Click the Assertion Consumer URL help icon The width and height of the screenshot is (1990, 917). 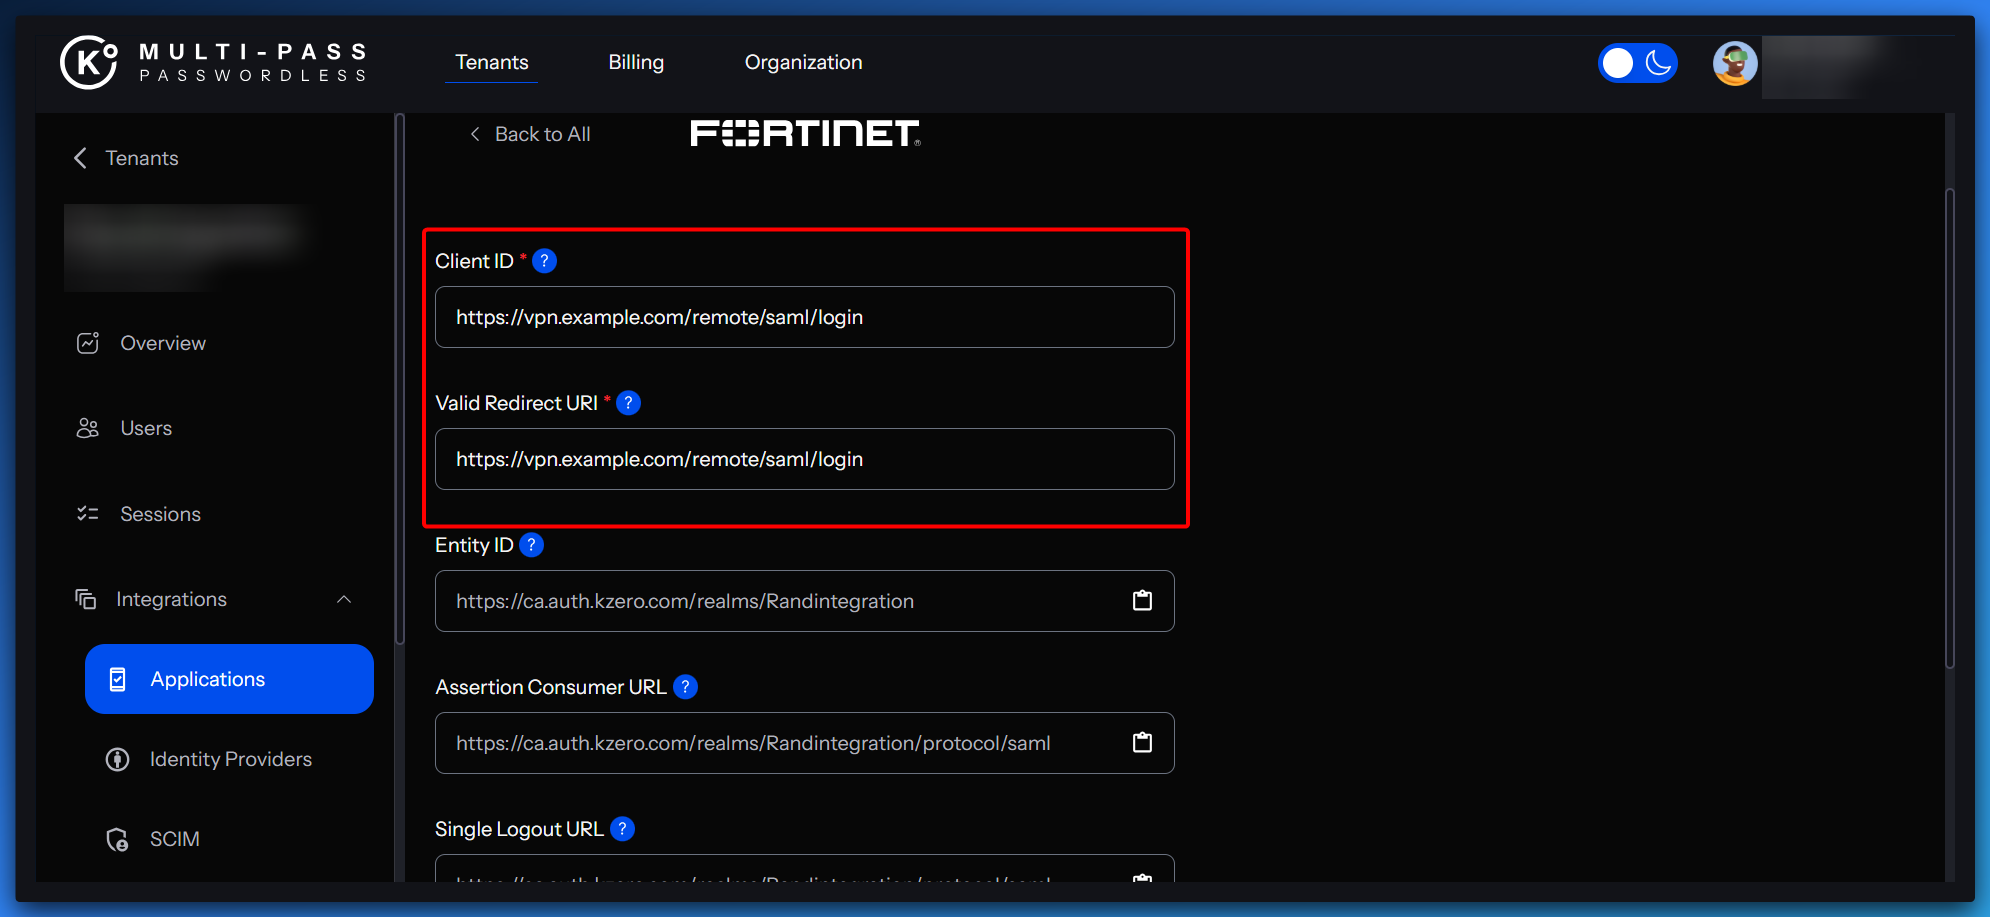coord(685,687)
